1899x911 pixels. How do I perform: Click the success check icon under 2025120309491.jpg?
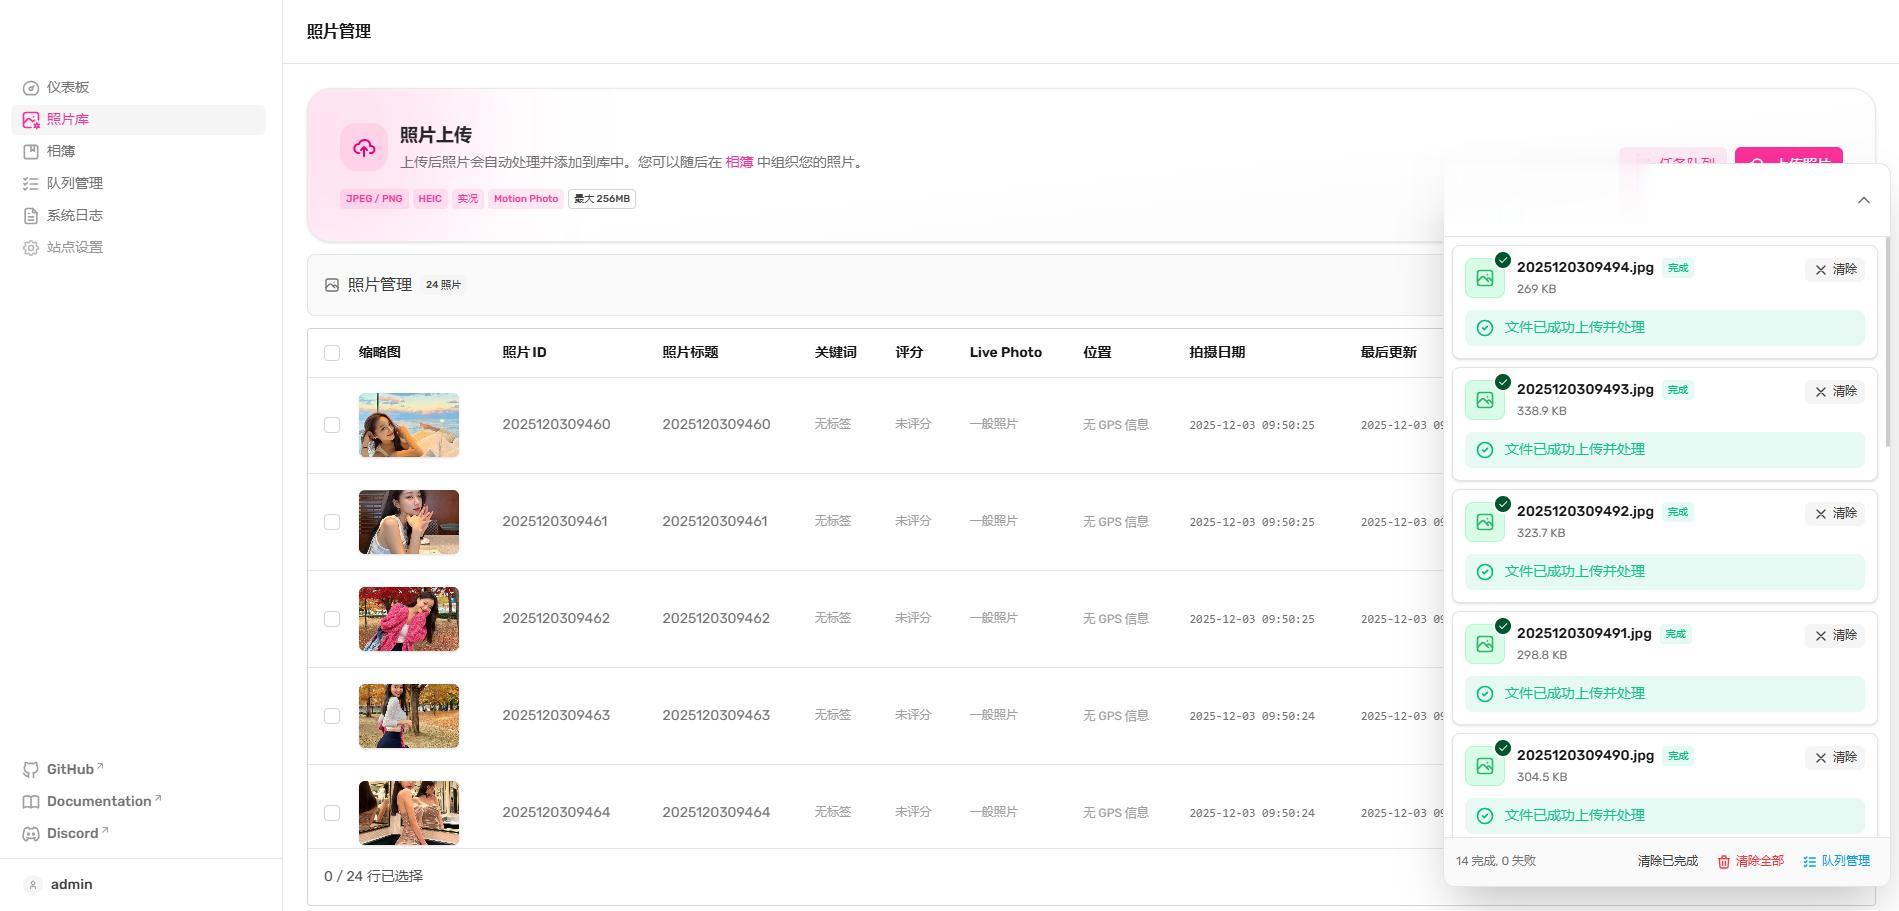pos(1485,694)
